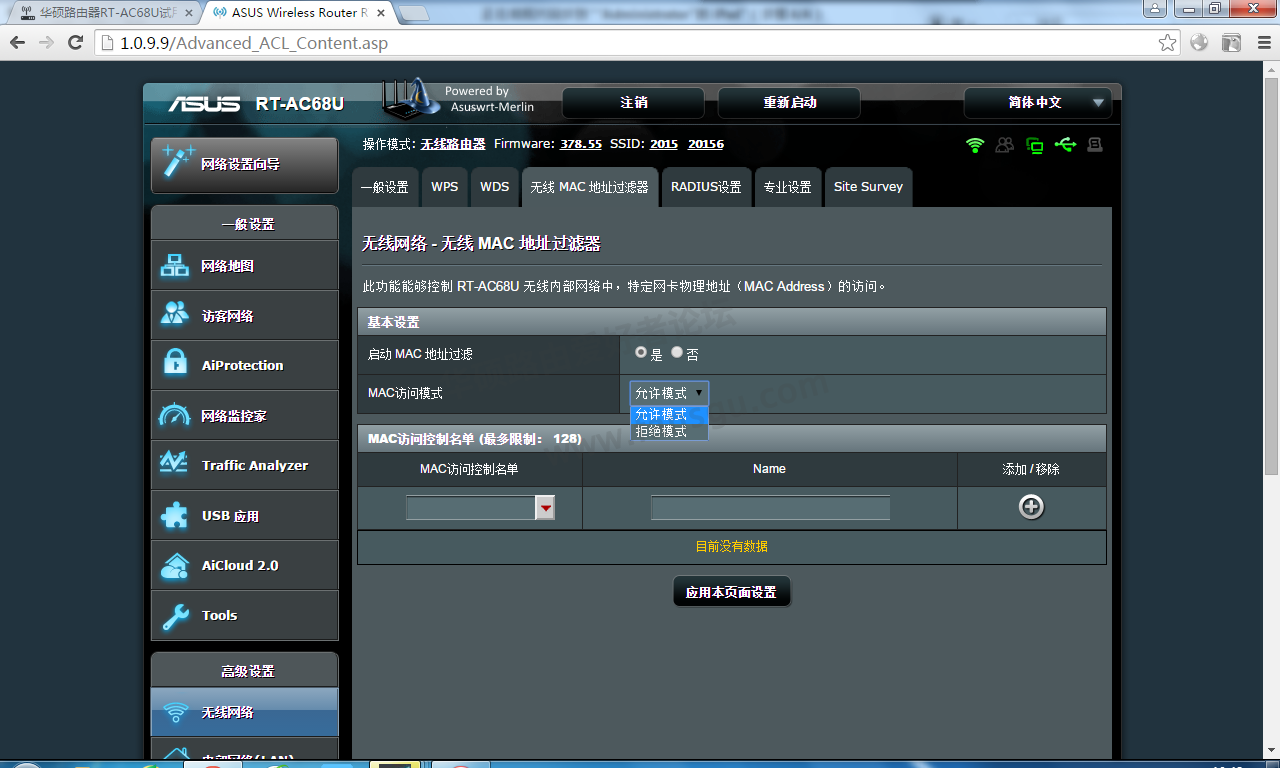
Task: Click the 应用本页面设置 apply button
Action: [731, 592]
